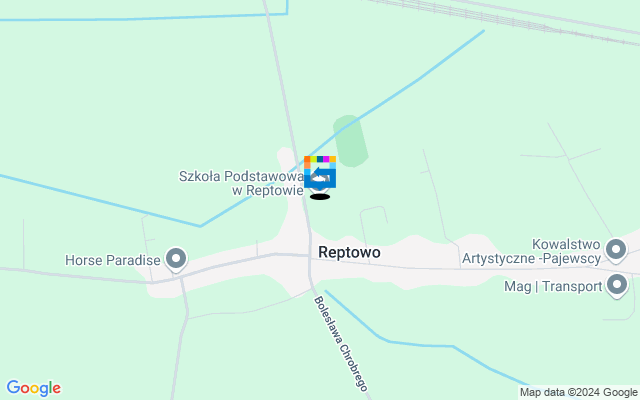Select the dark green sports field
640x400 pixels.
coord(351,141)
